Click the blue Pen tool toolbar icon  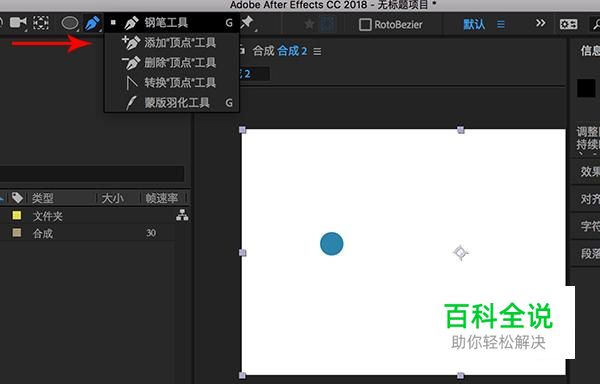92,23
